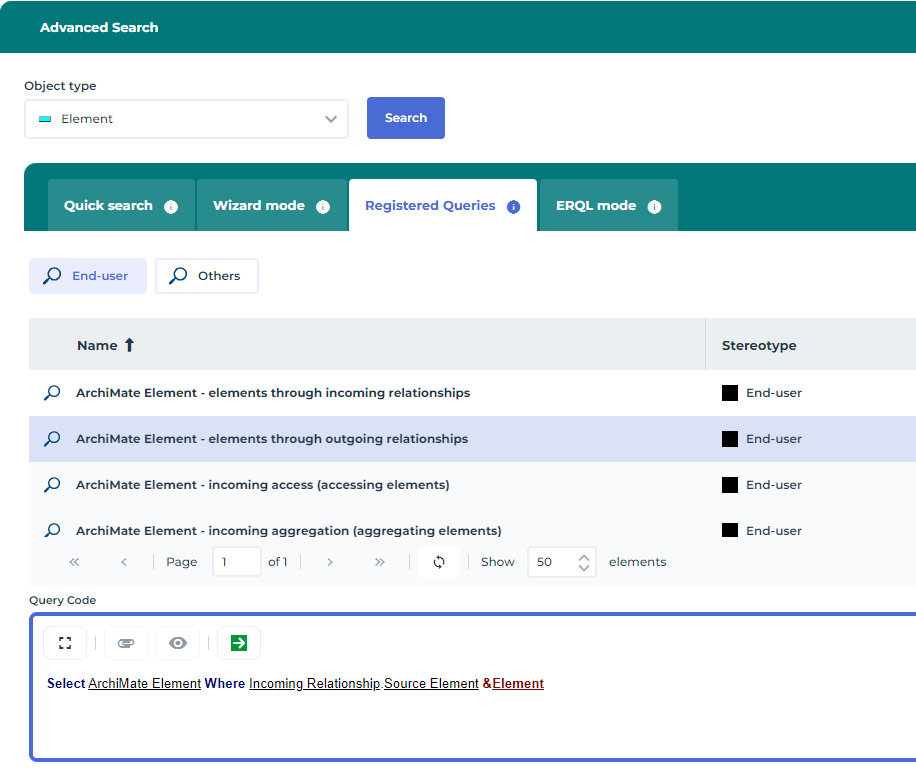Click the refresh icon in the pagination bar
This screenshot has width=916, height=769.
(x=438, y=562)
